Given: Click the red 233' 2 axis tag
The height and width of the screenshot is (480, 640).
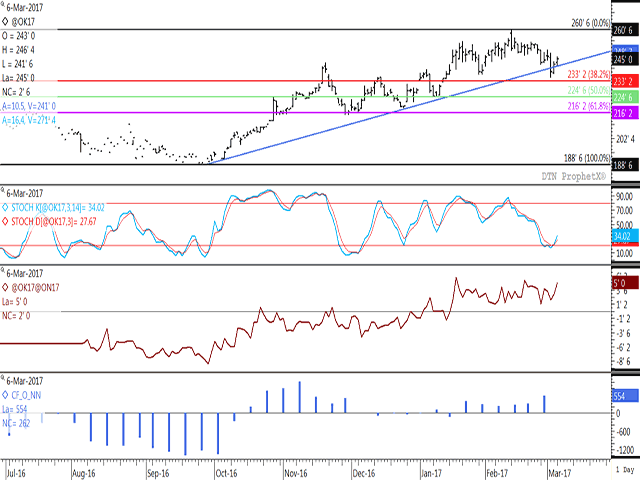Looking at the screenshot, I should coord(625,81).
